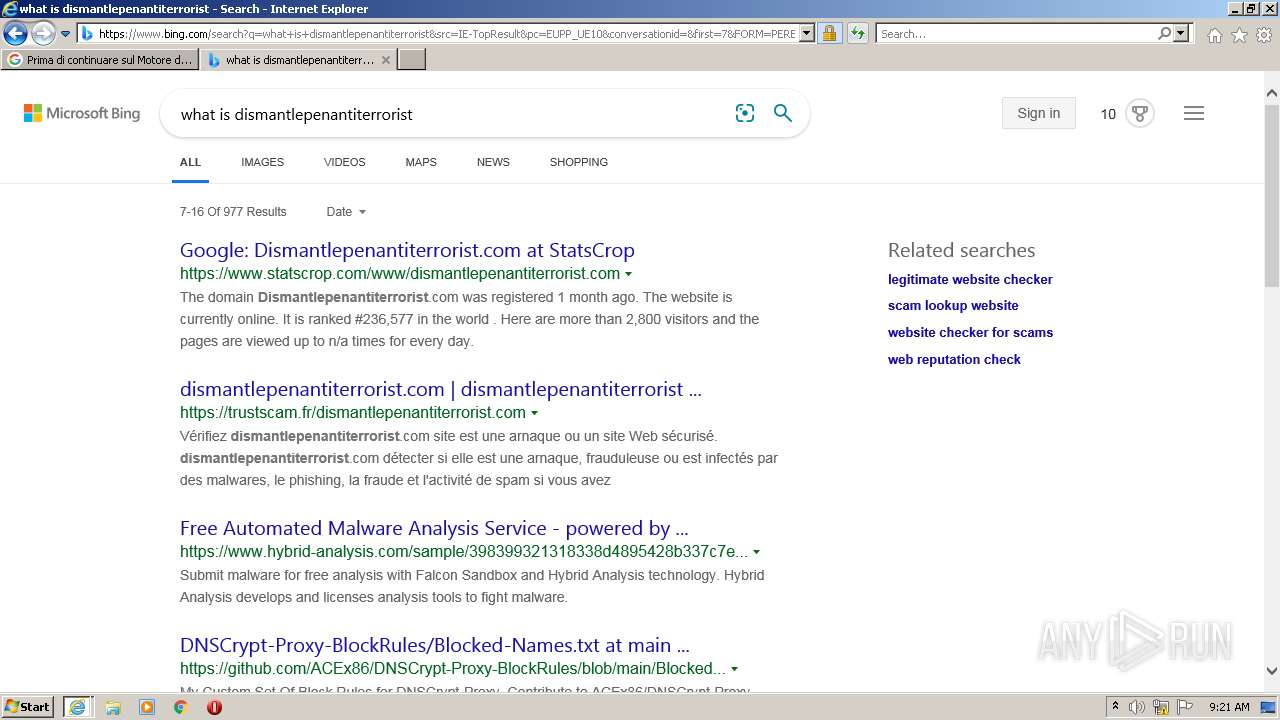1280x720 pixels.
Task: Click 'scam lookup website' related search
Action: pos(953,306)
